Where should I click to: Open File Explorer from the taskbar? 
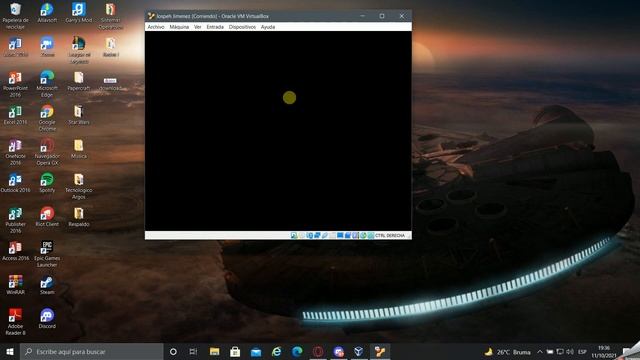tap(214, 351)
